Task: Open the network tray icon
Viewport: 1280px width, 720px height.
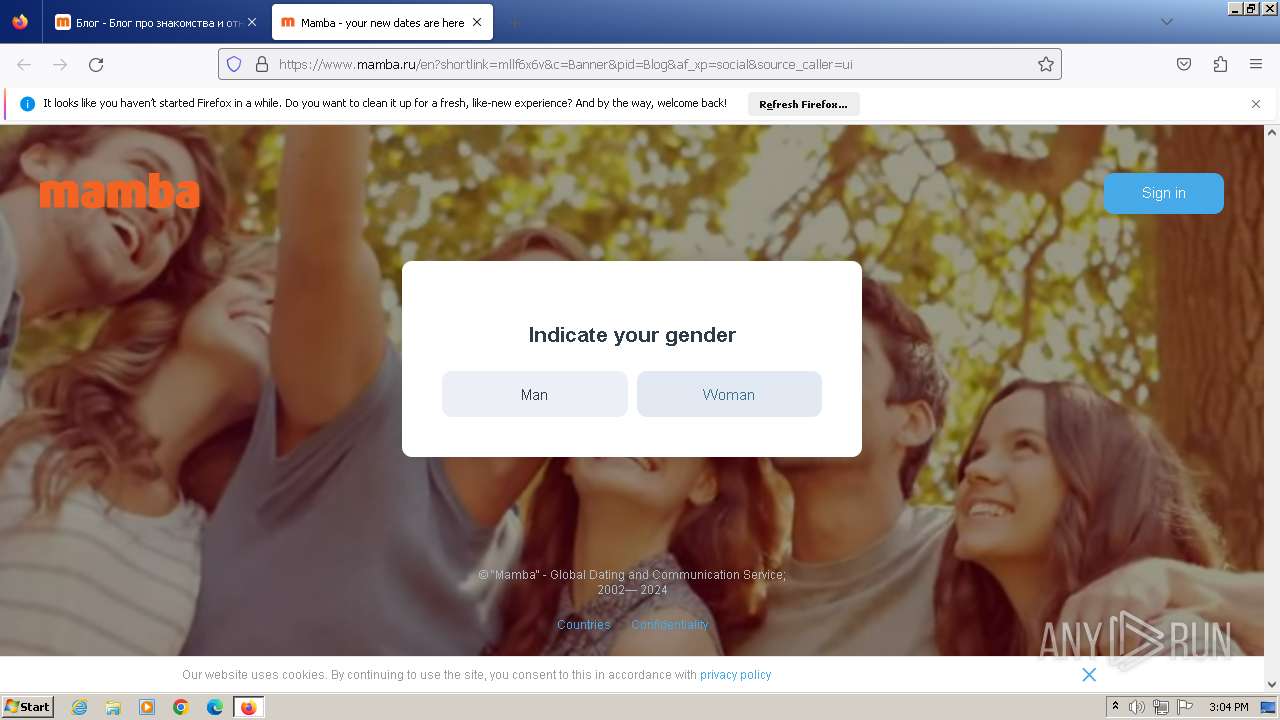Action: pyautogui.click(x=1161, y=707)
